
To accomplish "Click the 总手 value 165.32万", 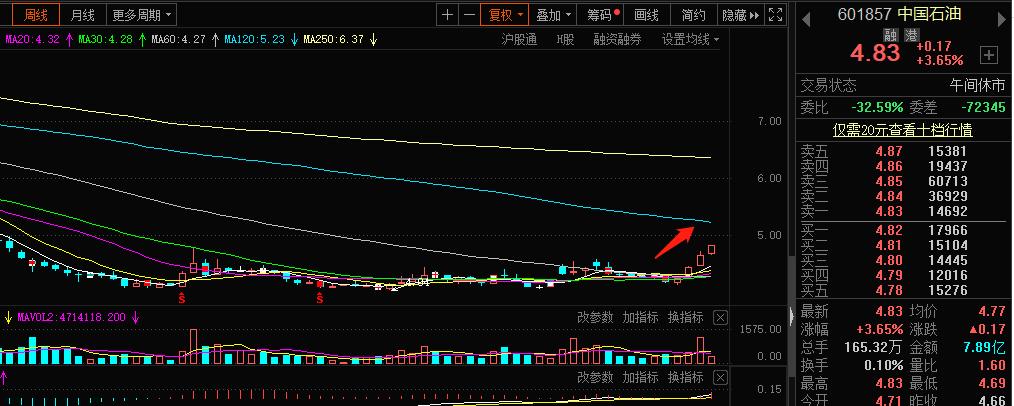I will point(874,347).
